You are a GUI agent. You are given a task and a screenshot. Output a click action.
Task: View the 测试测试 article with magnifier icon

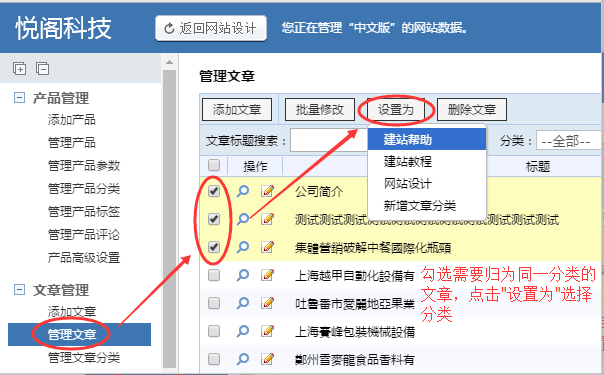coord(243,219)
